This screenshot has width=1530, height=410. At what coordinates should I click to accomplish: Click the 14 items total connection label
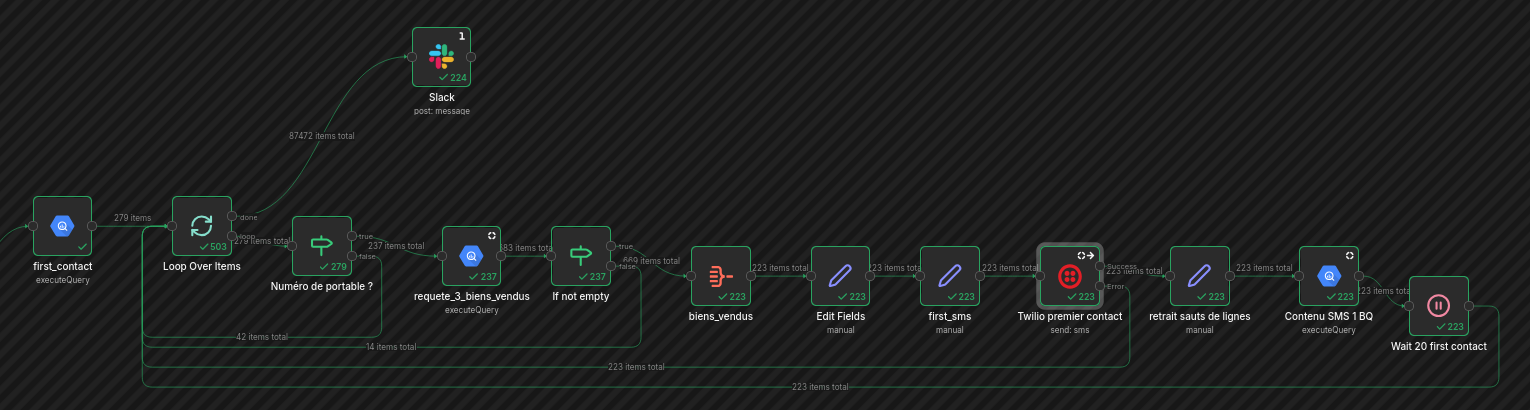(x=391, y=347)
